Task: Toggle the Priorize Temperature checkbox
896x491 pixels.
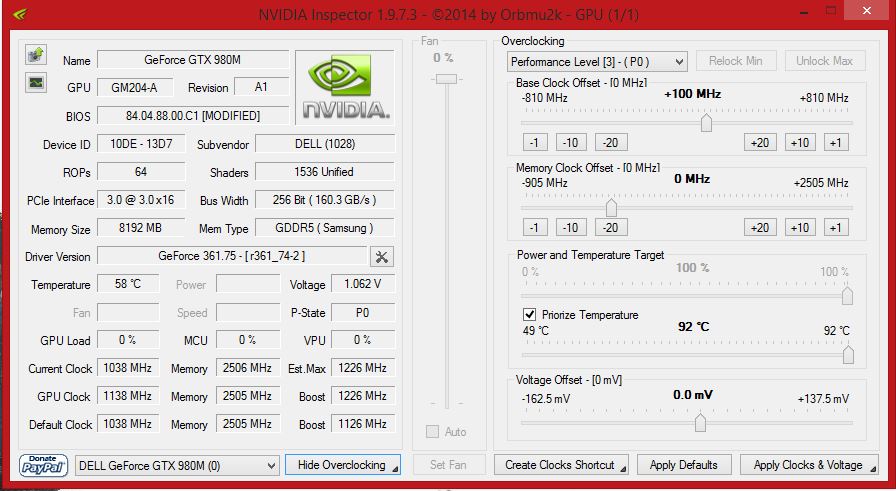Action: (529, 314)
